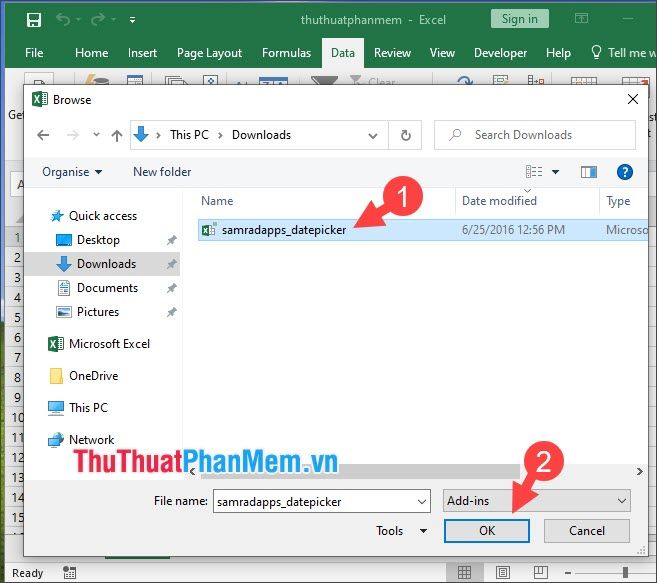Open the dialog Help question mark icon
The height and width of the screenshot is (583, 657).
click(x=625, y=172)
